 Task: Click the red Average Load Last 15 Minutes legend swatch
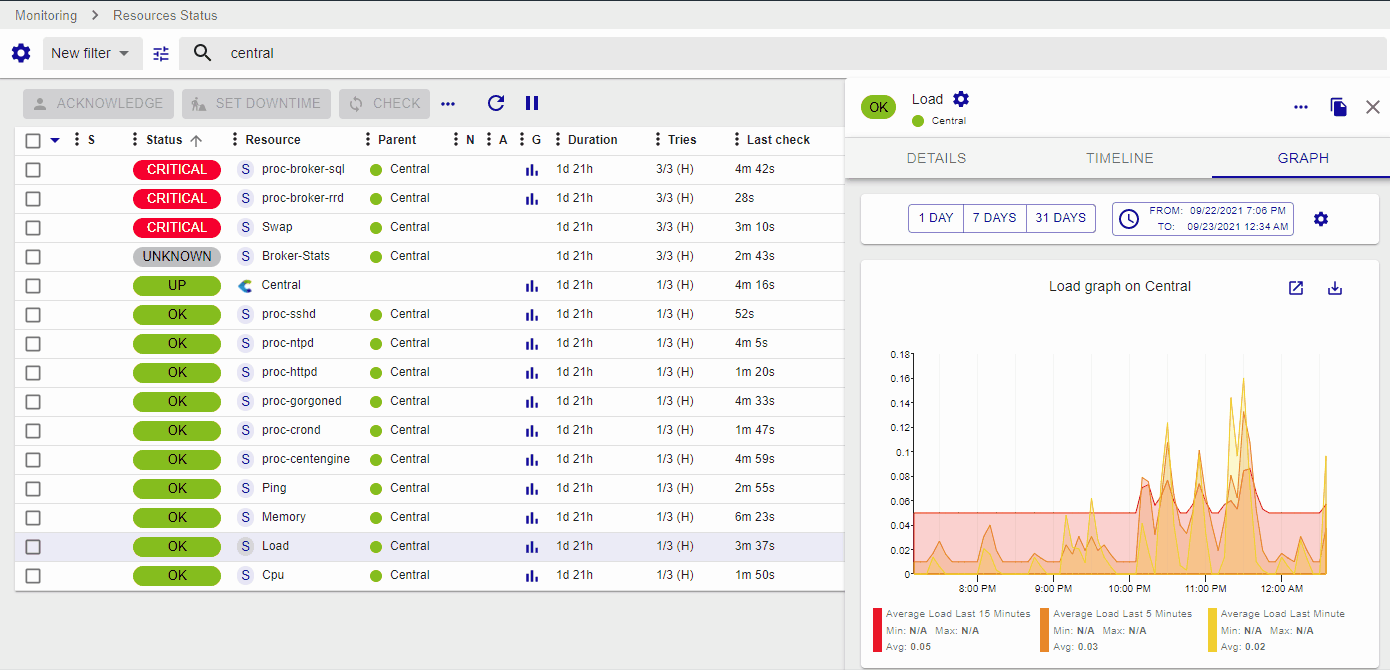click(877, 630)
